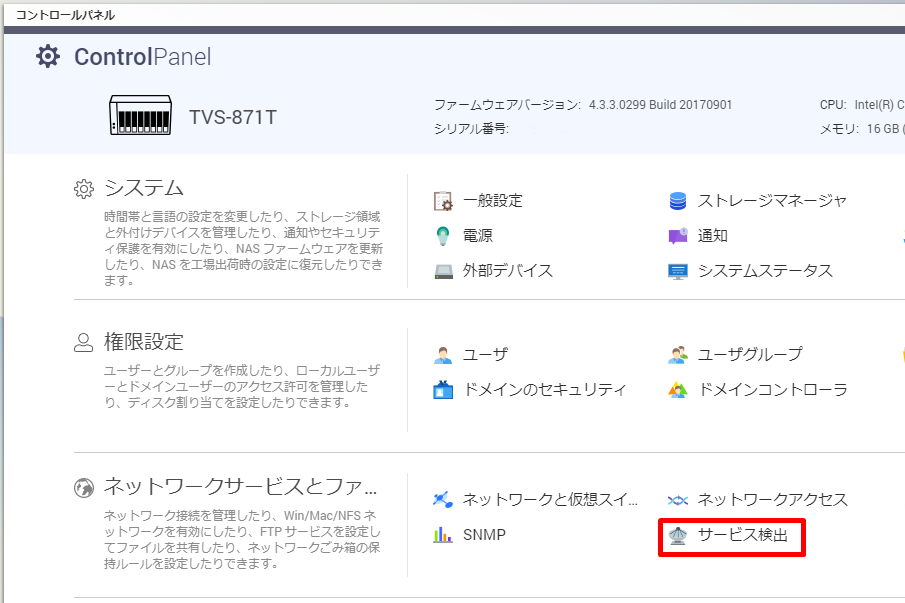
Task: Click the General Settings (一般設定) icon
Action: click(x=444, y=201)
